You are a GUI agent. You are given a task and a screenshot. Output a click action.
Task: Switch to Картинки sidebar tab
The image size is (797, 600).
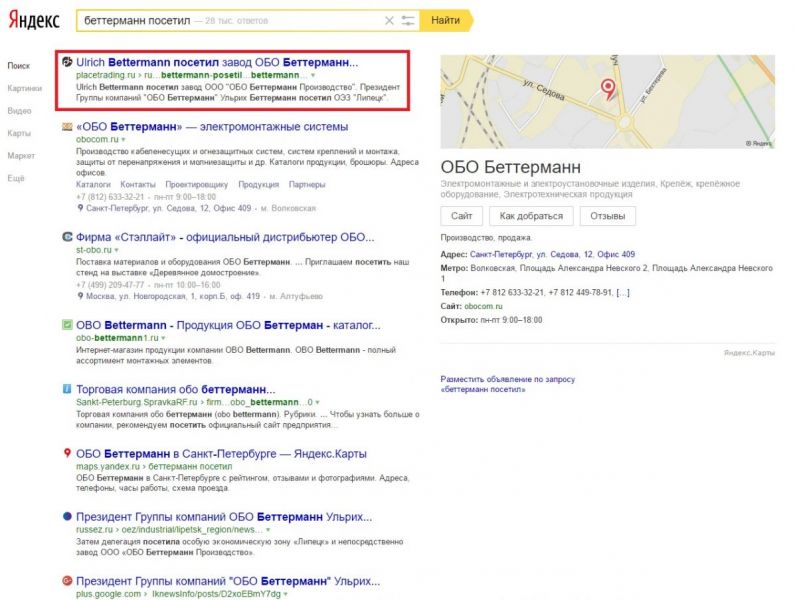(x=24, y=88)
